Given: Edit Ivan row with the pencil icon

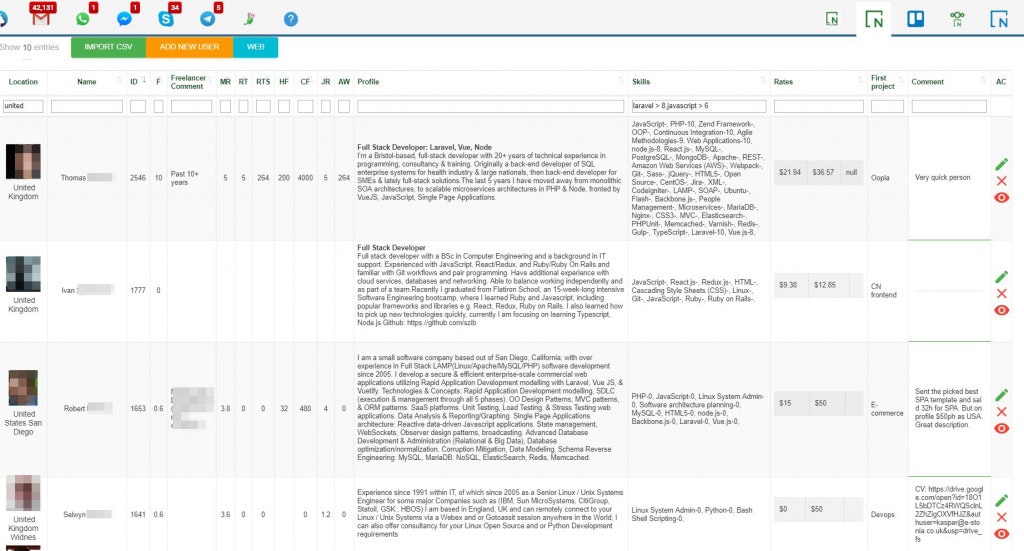Looking at the screenshot, I should (x=1001, y=277).
